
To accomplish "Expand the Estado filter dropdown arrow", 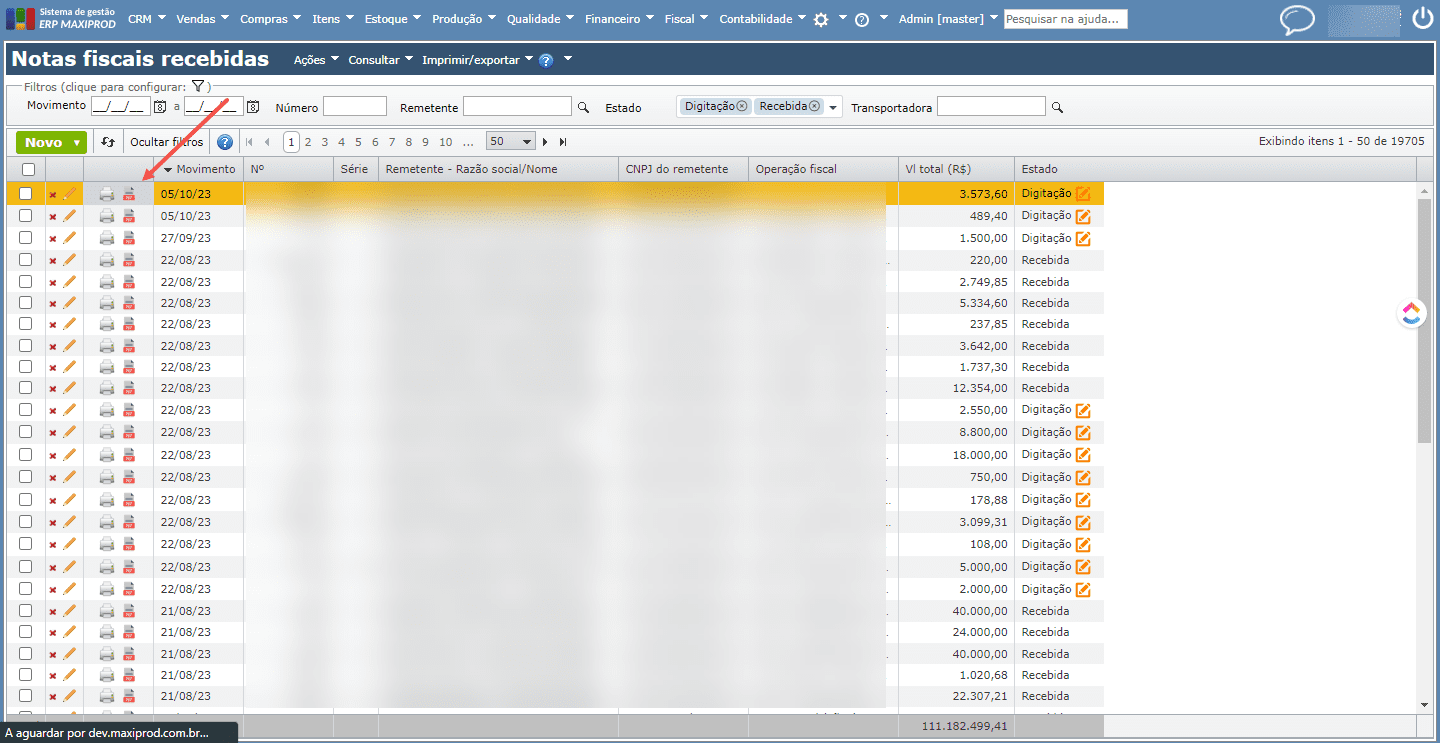I will [x=833, y=107].
